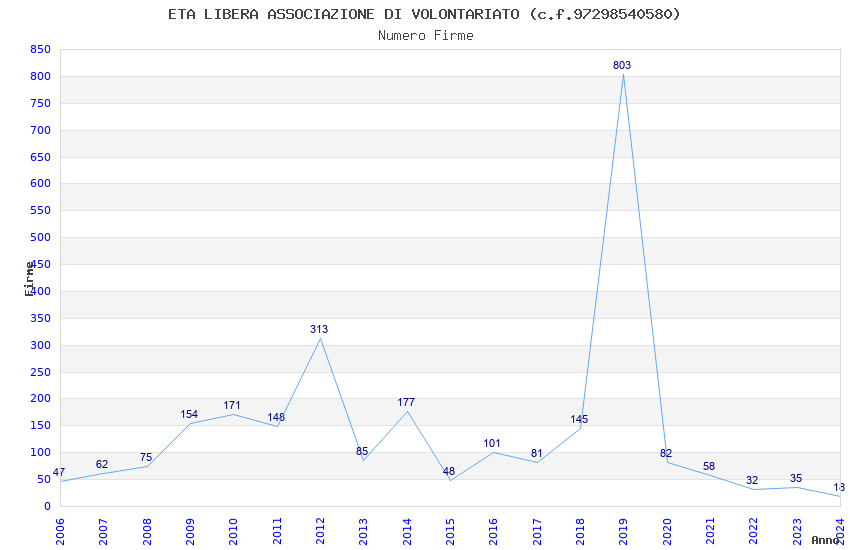Screen dimensions: 850x550
Task: Select the x-axis year 2014 label
Action: click(407, 532)
